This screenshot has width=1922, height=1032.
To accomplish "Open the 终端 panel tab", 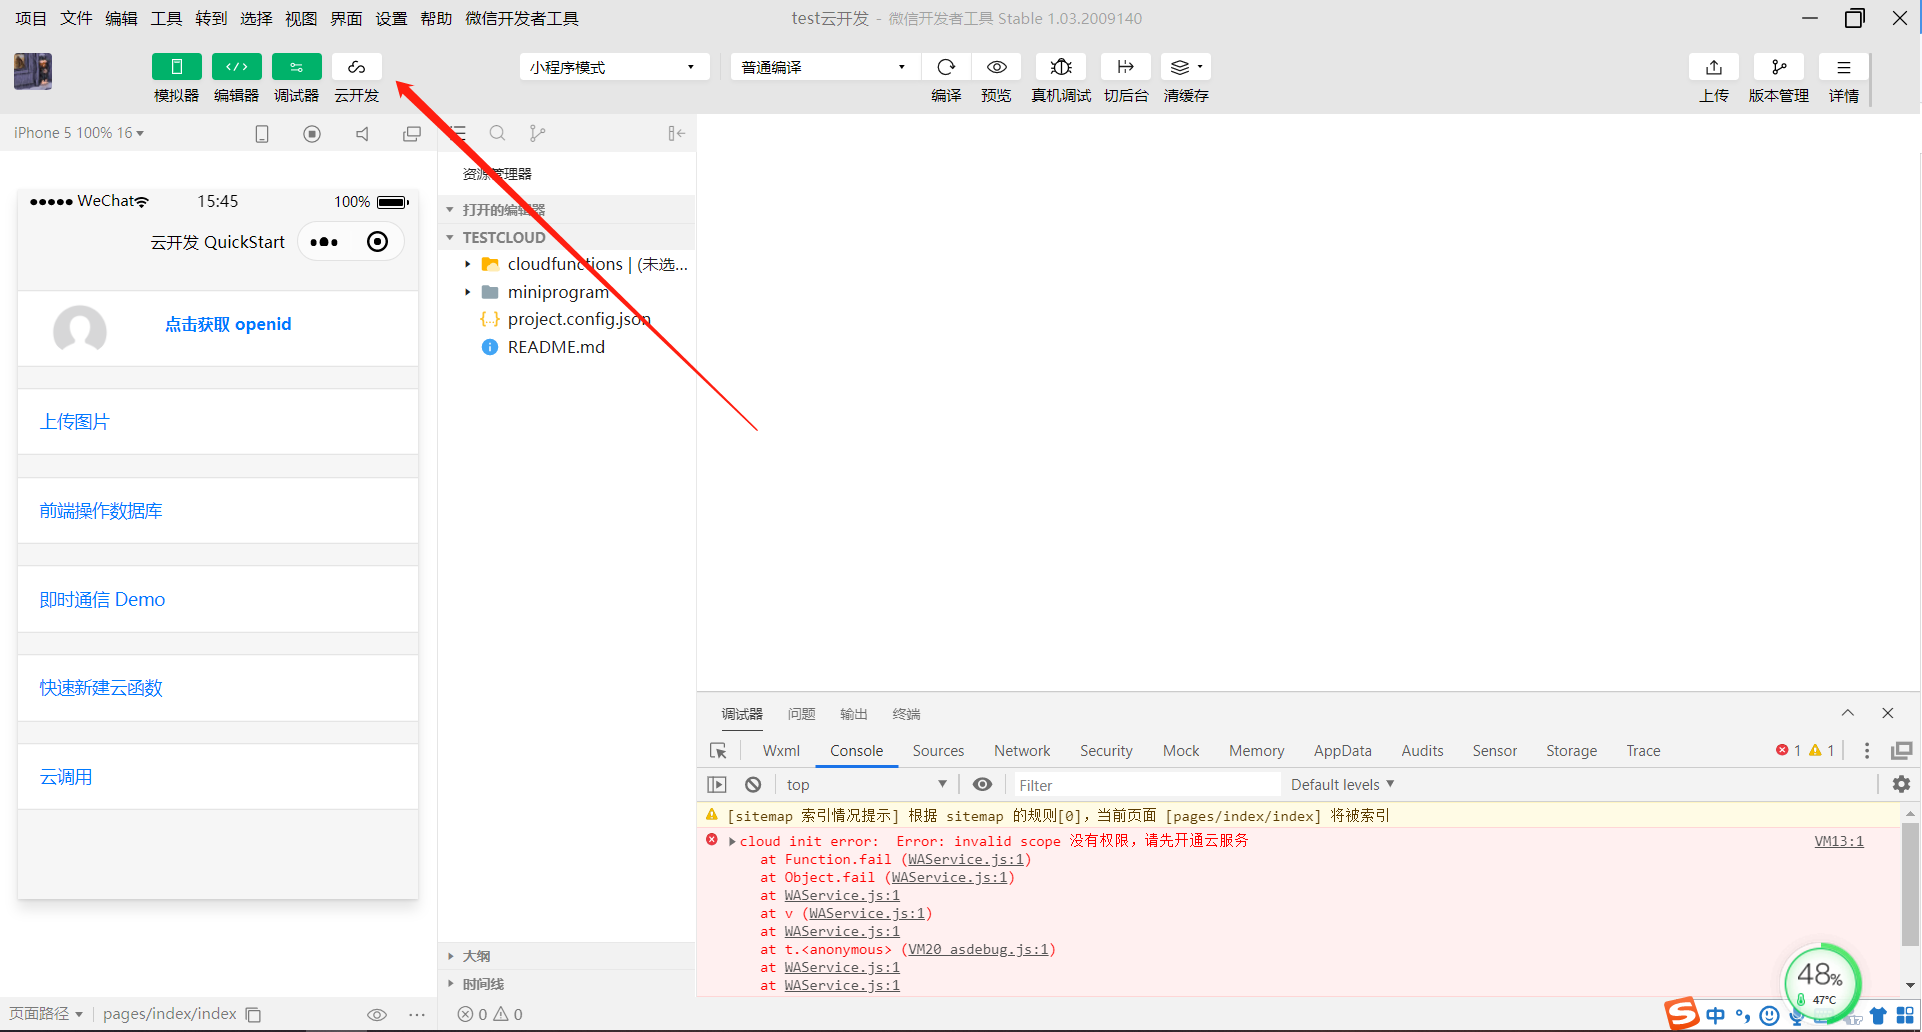I will pyautogui.click(x=906, y=714).
